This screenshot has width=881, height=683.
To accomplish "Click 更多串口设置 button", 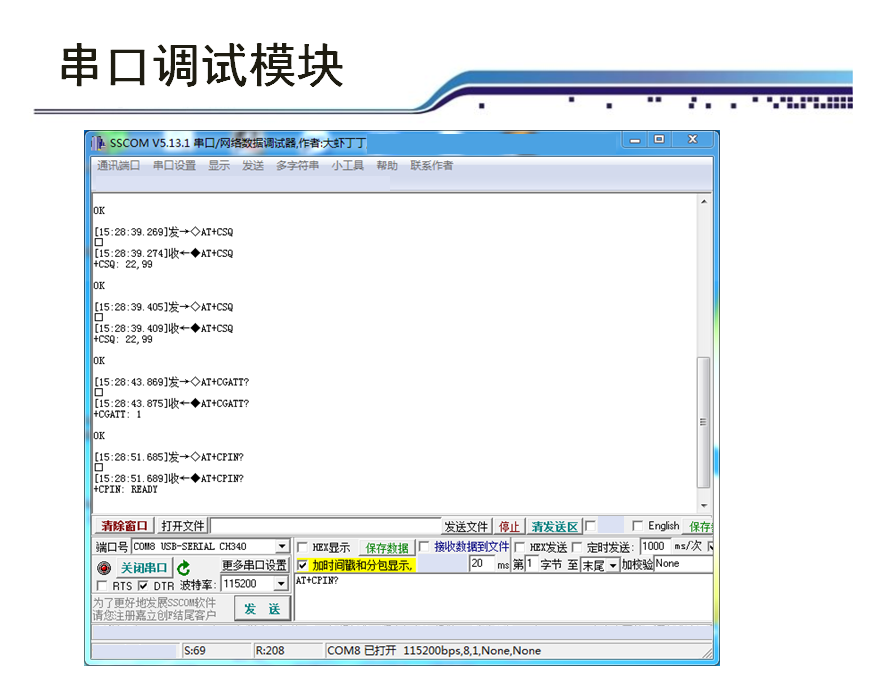I will [254, 565].
